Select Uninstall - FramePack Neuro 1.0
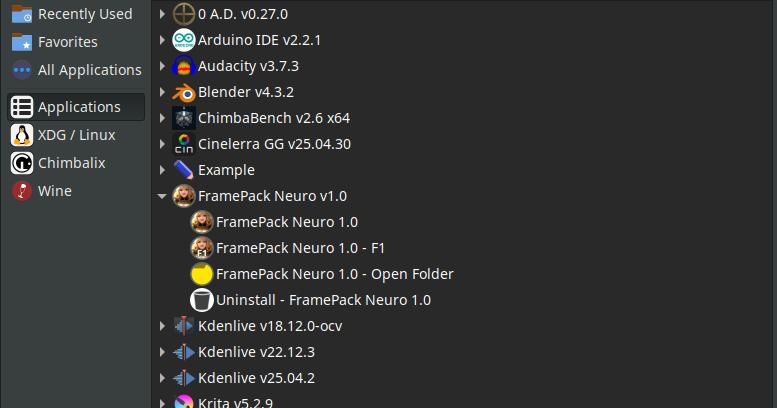This screenshot has height=408, width=777. pyautogui.click(x=324, y=300)
